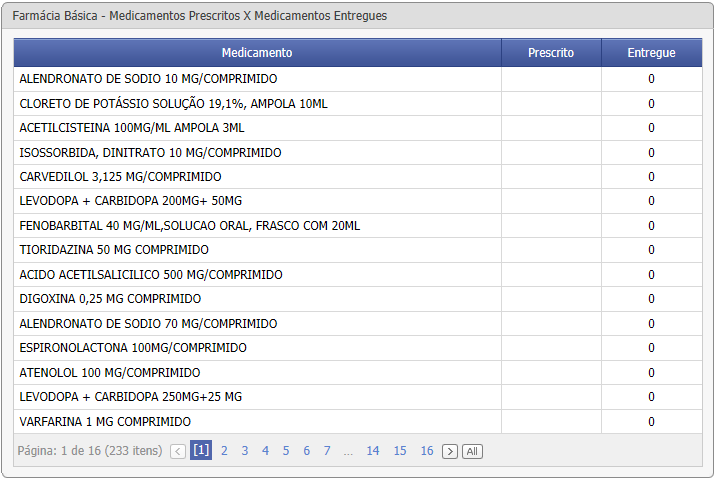Image resolution: width=716 pixels, height=480 pixels.
Task: Select LEVODOPA + CARBIDOPA 250MG+25 MG row
Action: 358,397
